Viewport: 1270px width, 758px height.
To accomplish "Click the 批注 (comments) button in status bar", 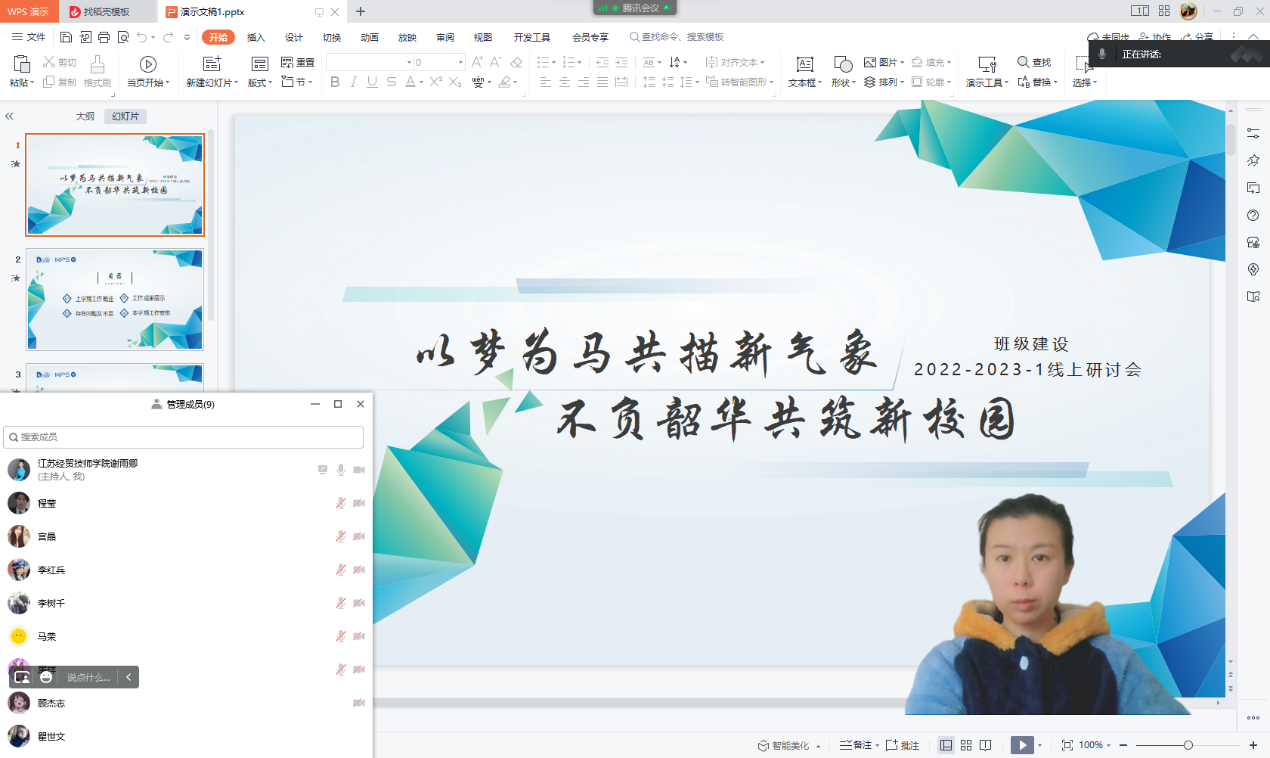I will pos(903,746).
